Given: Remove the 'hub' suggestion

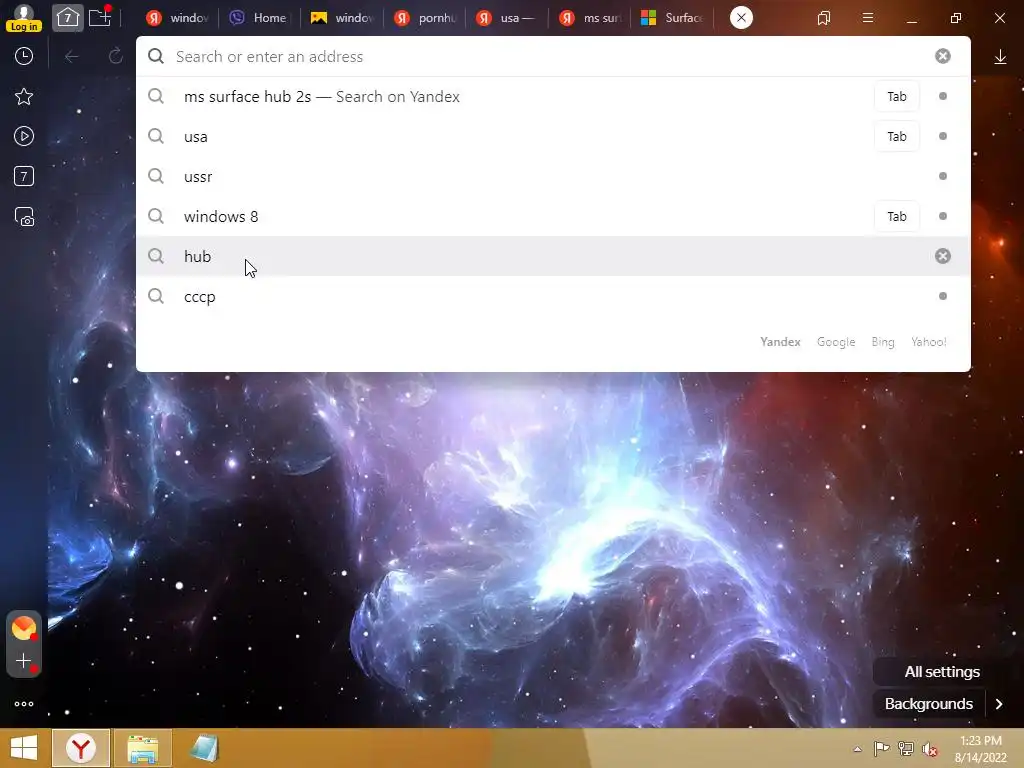Looking at the screenshot, I should point(942,256).
